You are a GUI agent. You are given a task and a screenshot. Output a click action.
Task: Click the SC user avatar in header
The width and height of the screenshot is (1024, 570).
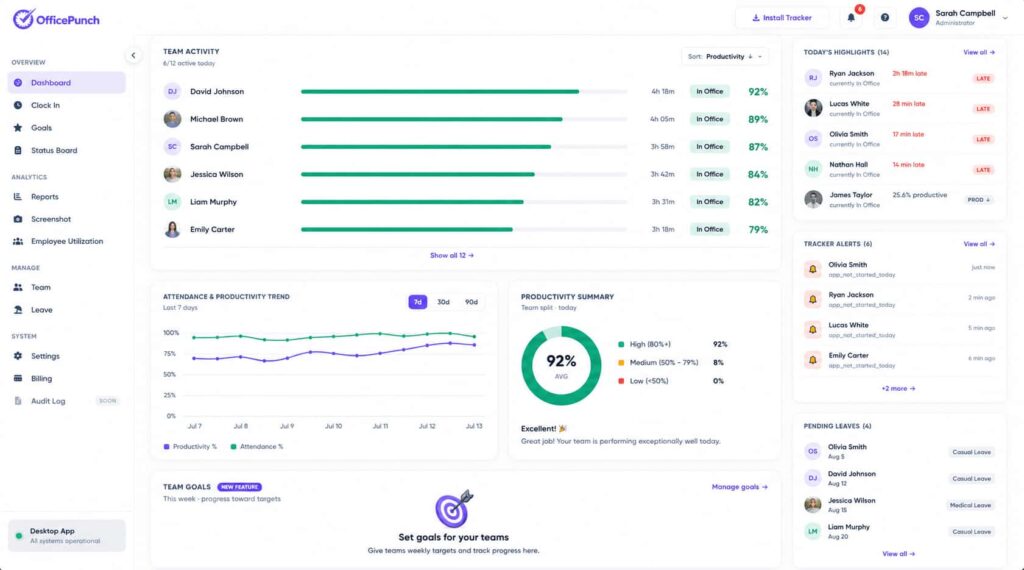click(x=918, y=18)
